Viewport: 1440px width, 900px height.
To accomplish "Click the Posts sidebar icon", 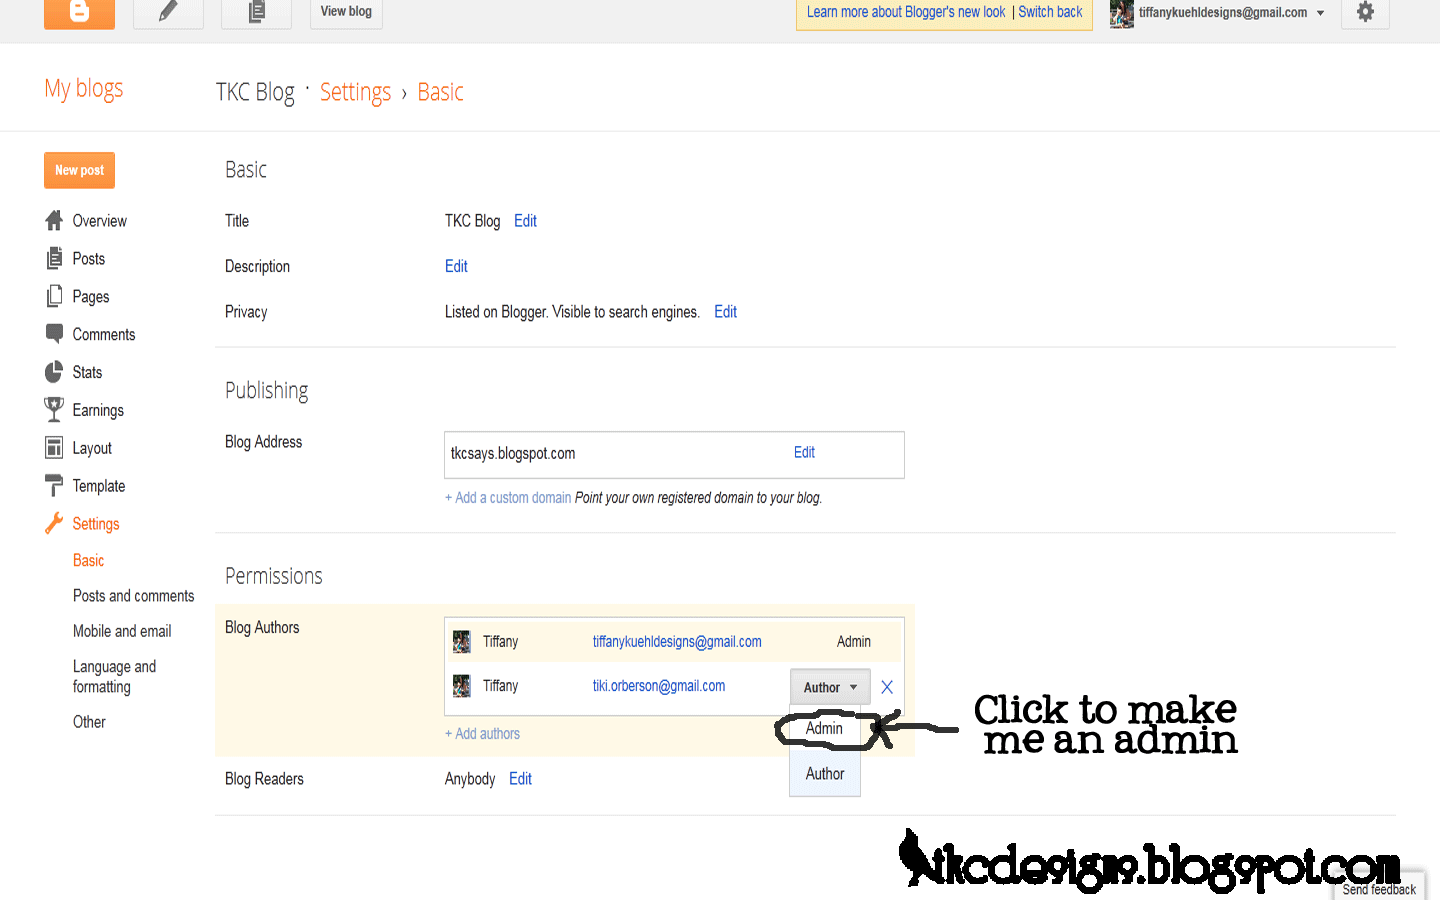I will pyautogui.click(x=54, y=258).
